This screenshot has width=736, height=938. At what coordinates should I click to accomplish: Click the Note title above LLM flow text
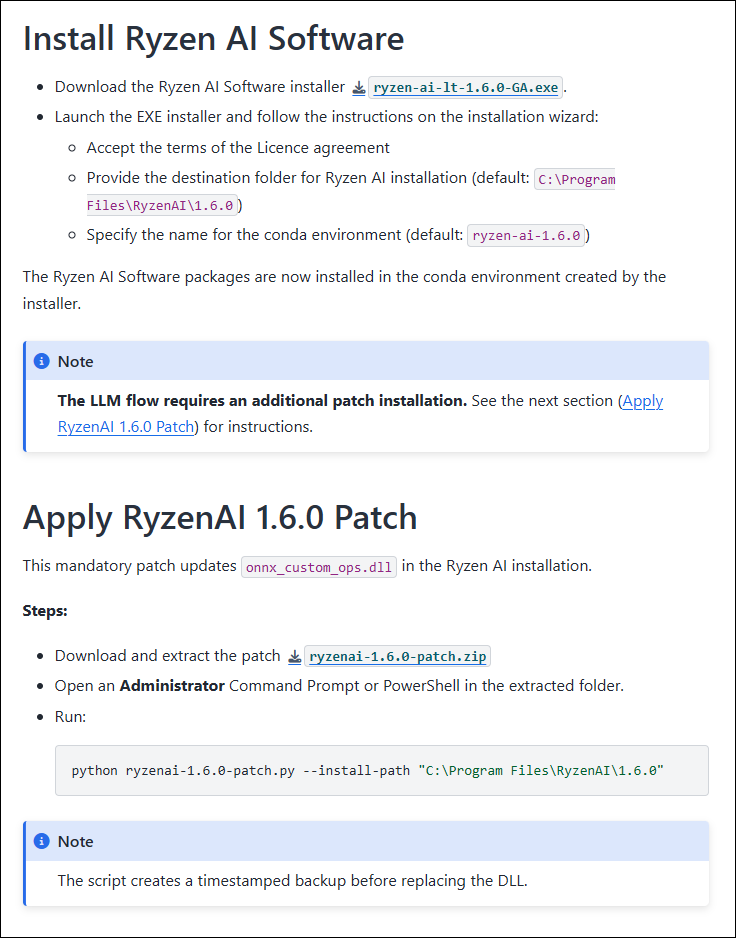click(x=76, y=361)
